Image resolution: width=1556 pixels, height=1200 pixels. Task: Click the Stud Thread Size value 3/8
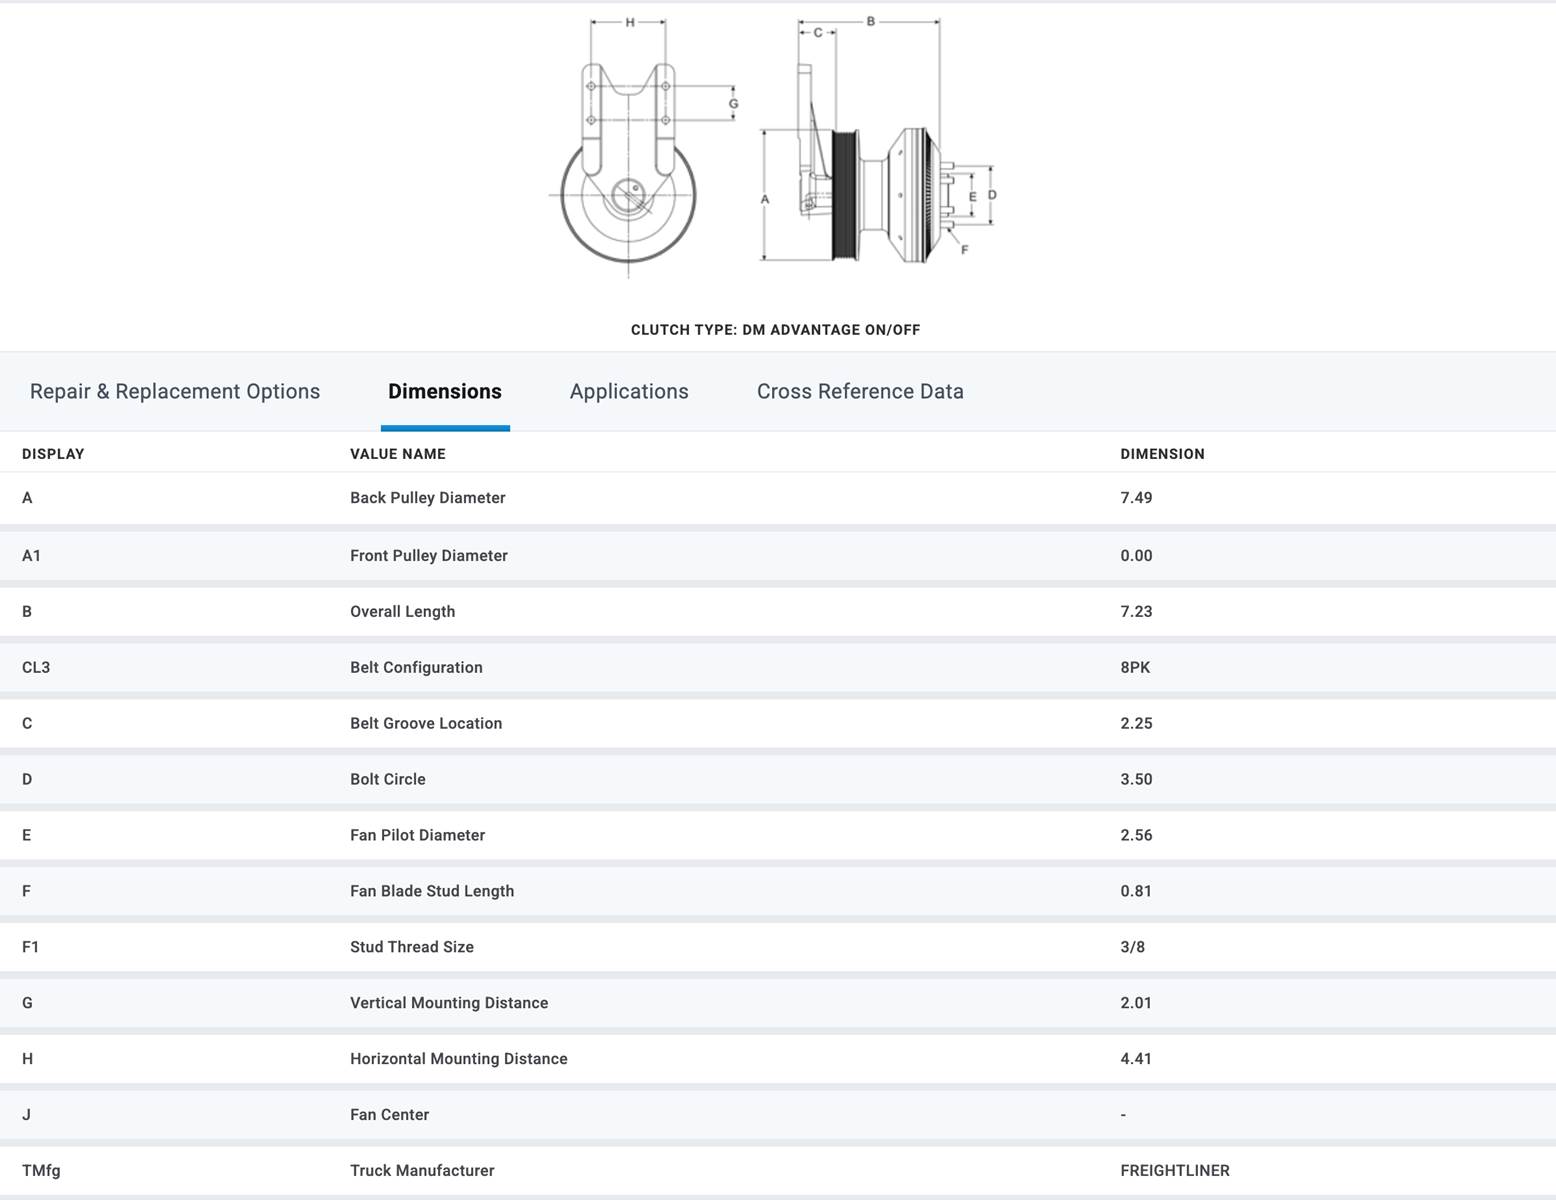[1132, 947]
